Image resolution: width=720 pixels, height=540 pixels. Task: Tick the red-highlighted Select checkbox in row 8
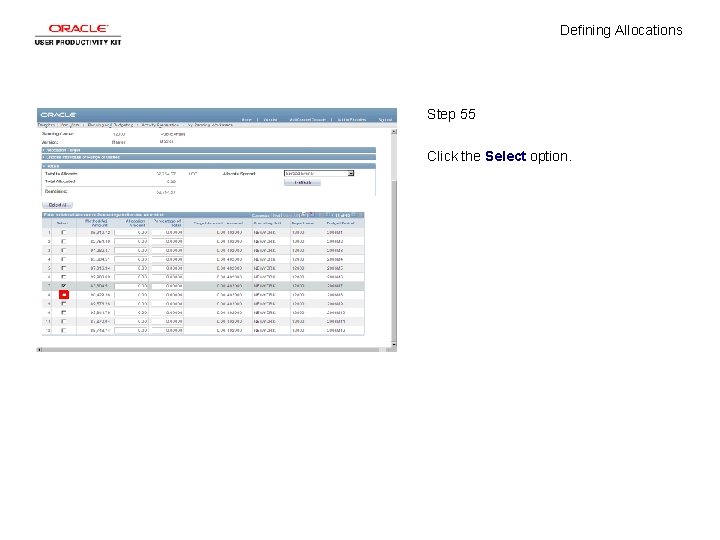click(x=64, y=295)
